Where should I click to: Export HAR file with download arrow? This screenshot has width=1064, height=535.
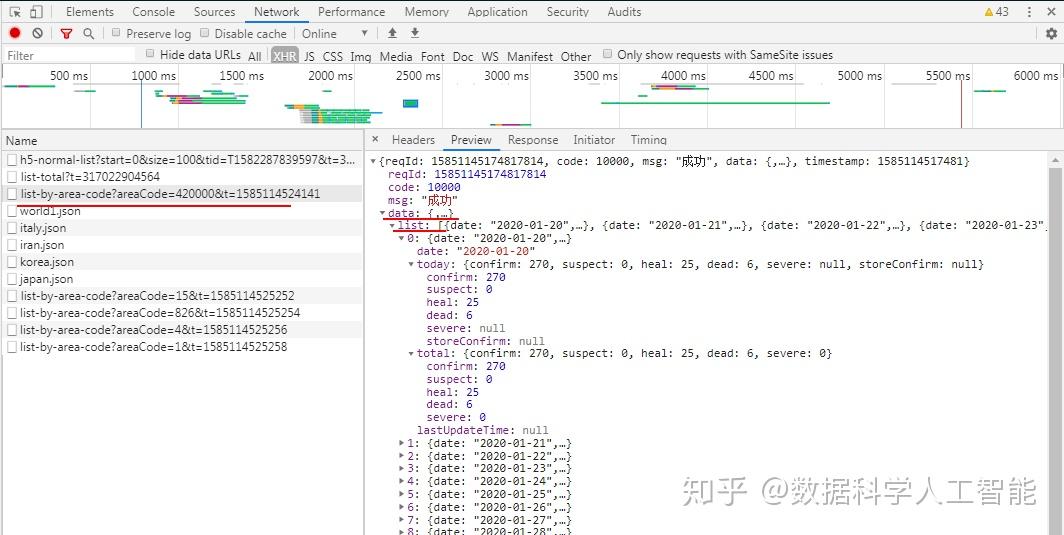[x=415, y=33]
